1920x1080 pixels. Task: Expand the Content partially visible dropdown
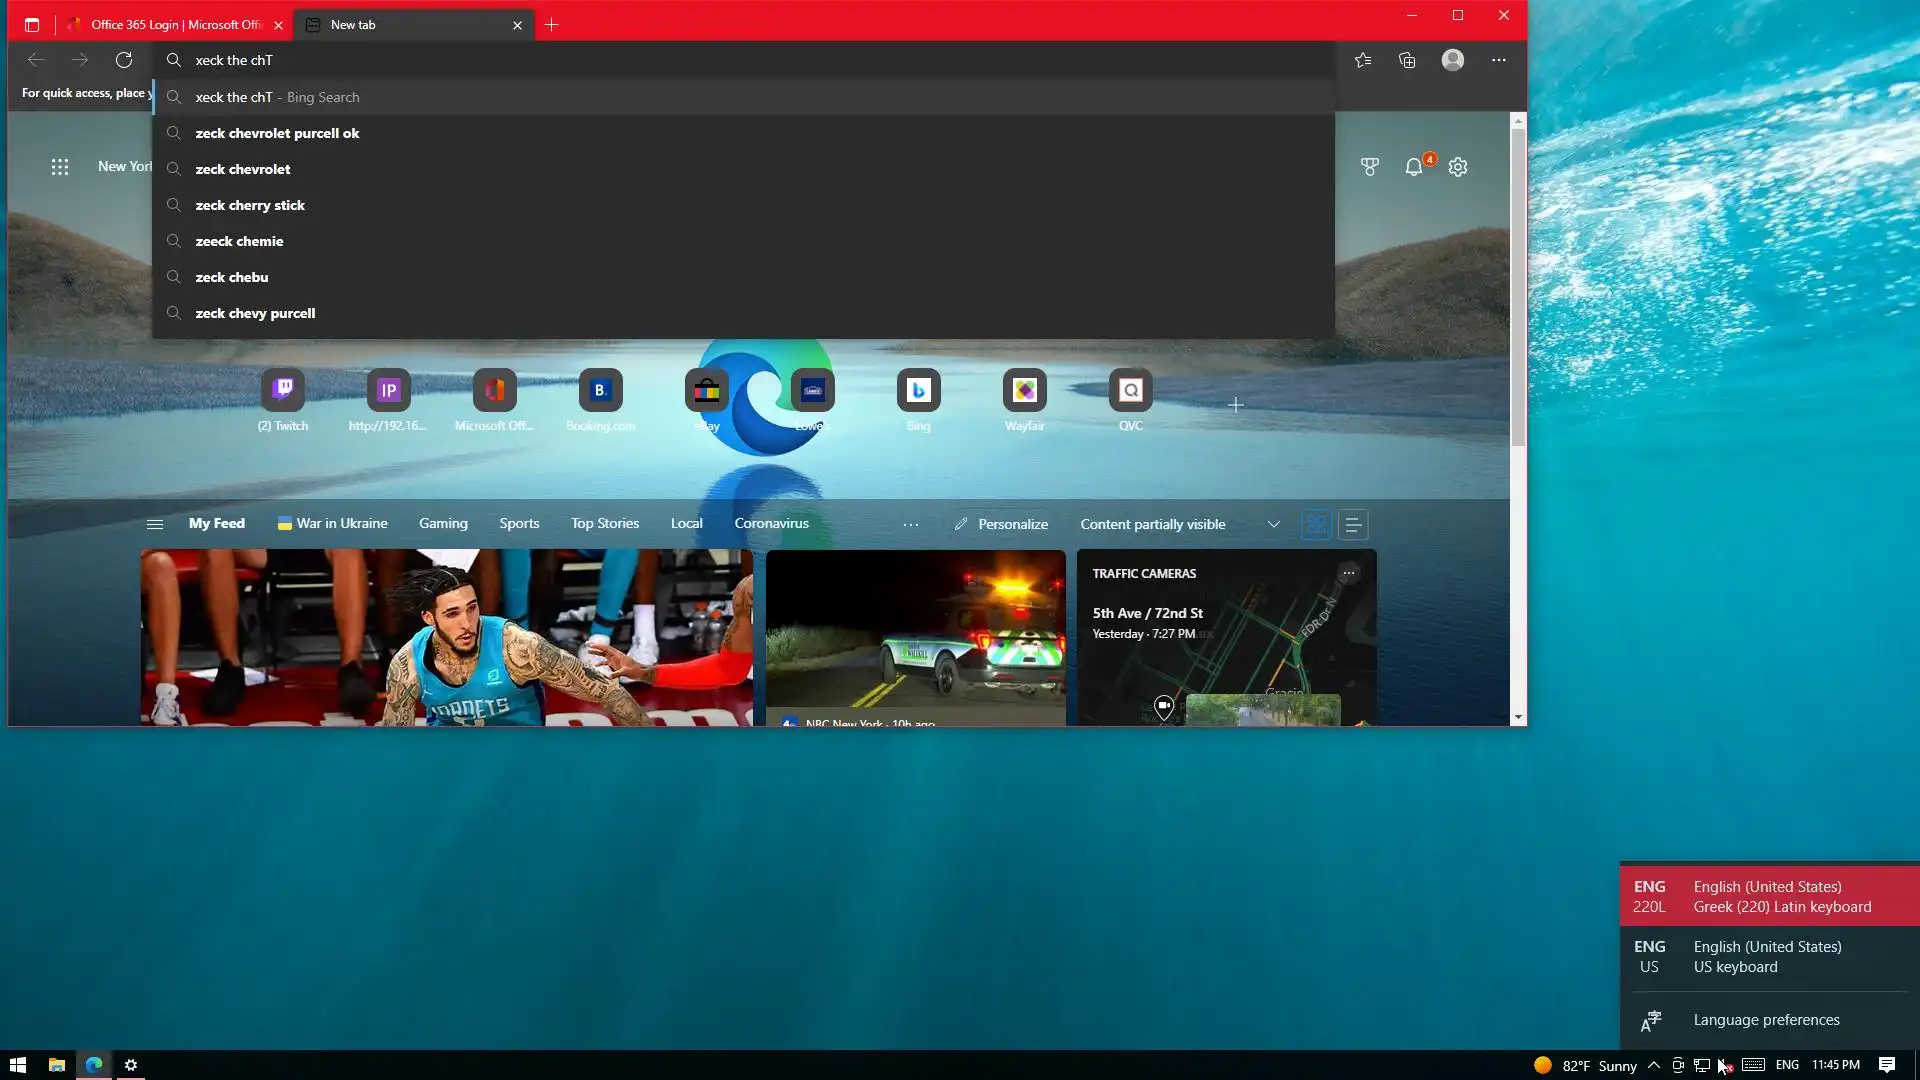click(x=1273, y=524)
